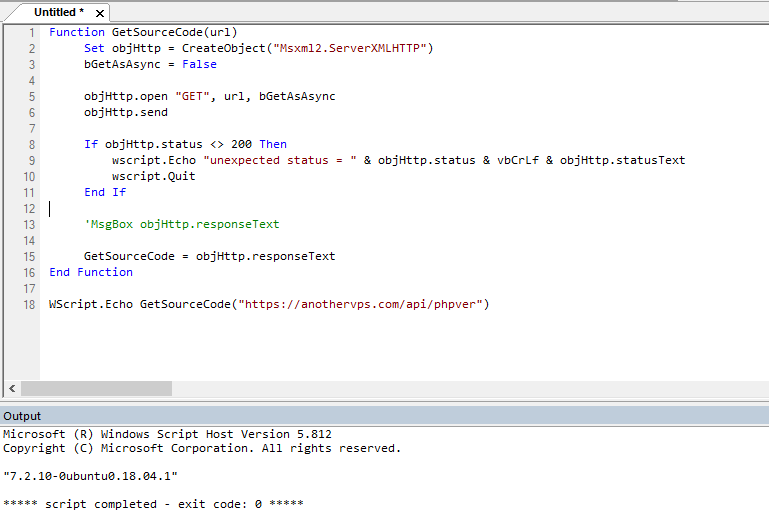
Task: Click the 'bGetAsAsync = False' line
Action: 150,64
